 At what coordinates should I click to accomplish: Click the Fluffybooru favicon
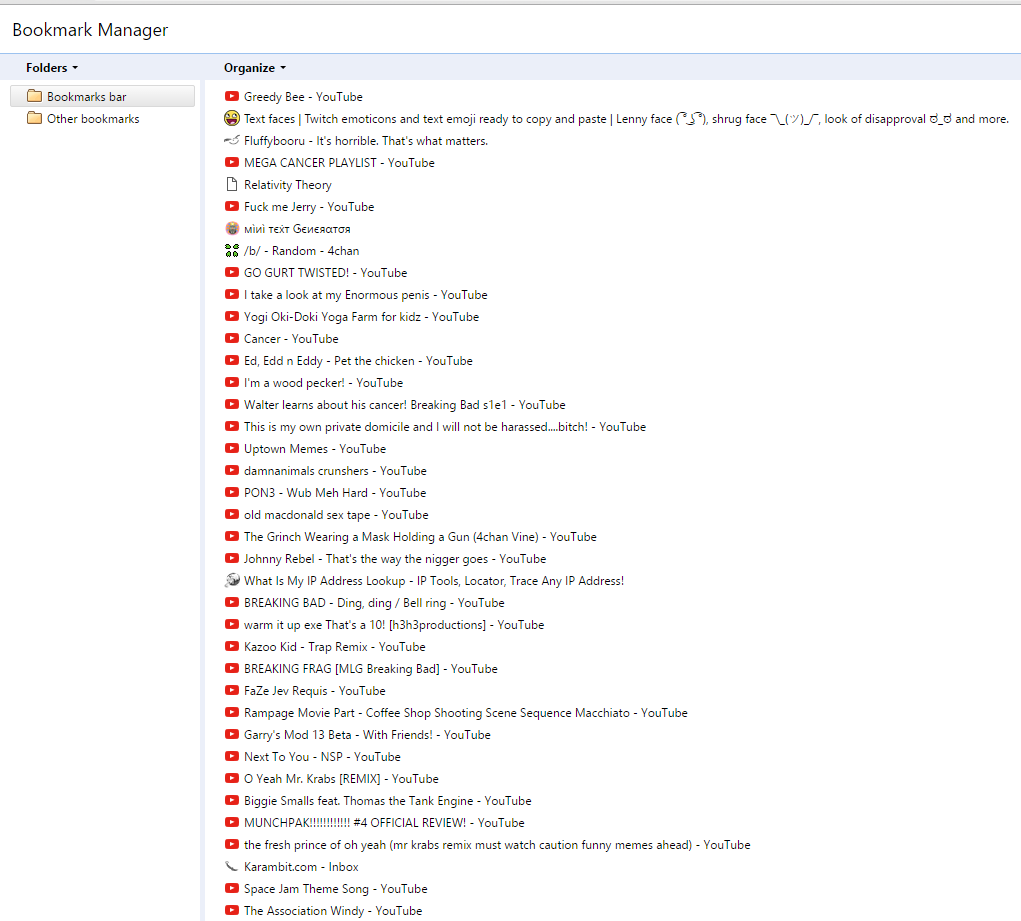tap(232, 140)
